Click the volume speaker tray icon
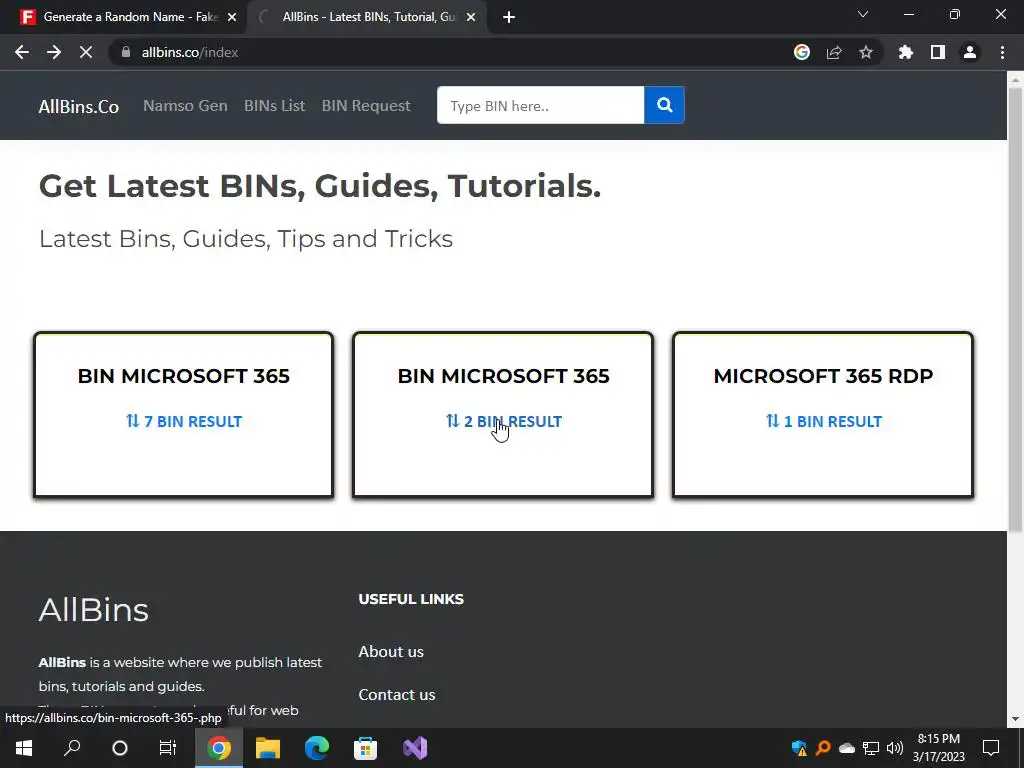The image size is (1024, 768). pos(895,748)
